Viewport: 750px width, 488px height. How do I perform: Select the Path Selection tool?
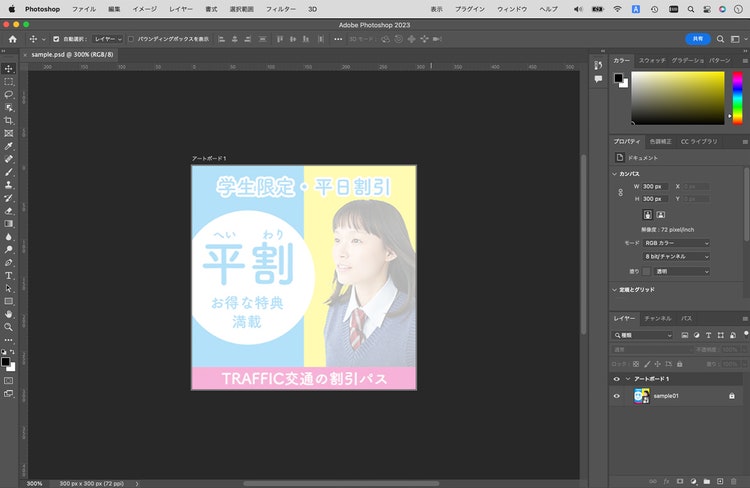pos(9,288)
